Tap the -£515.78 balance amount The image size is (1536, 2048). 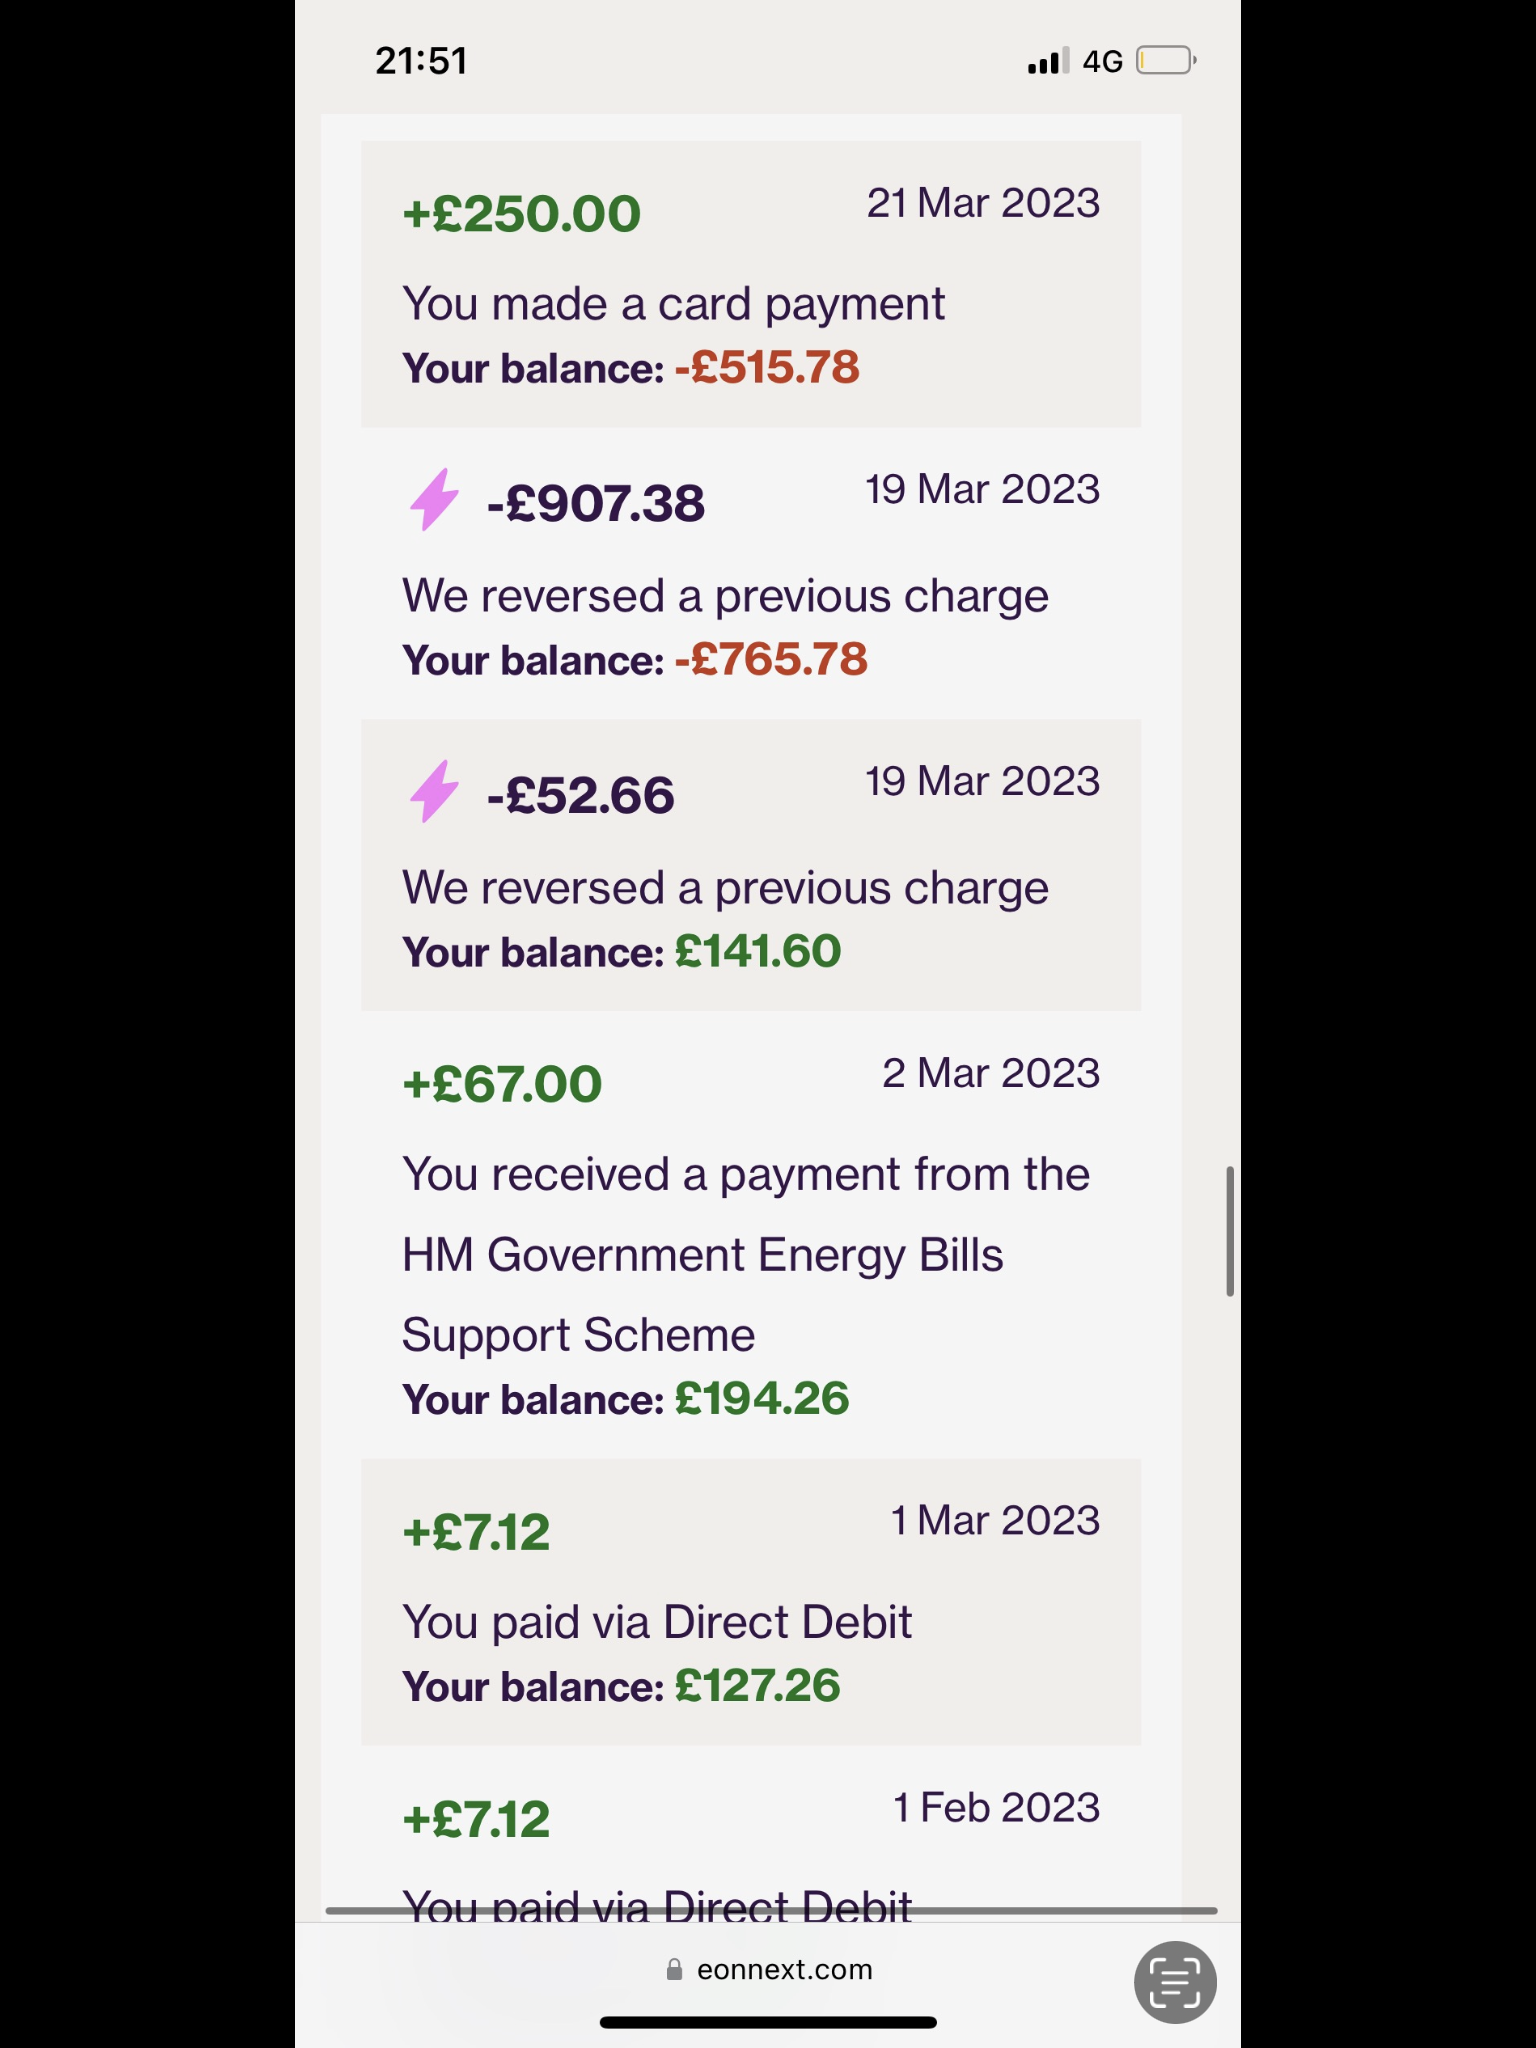point(767,367)
